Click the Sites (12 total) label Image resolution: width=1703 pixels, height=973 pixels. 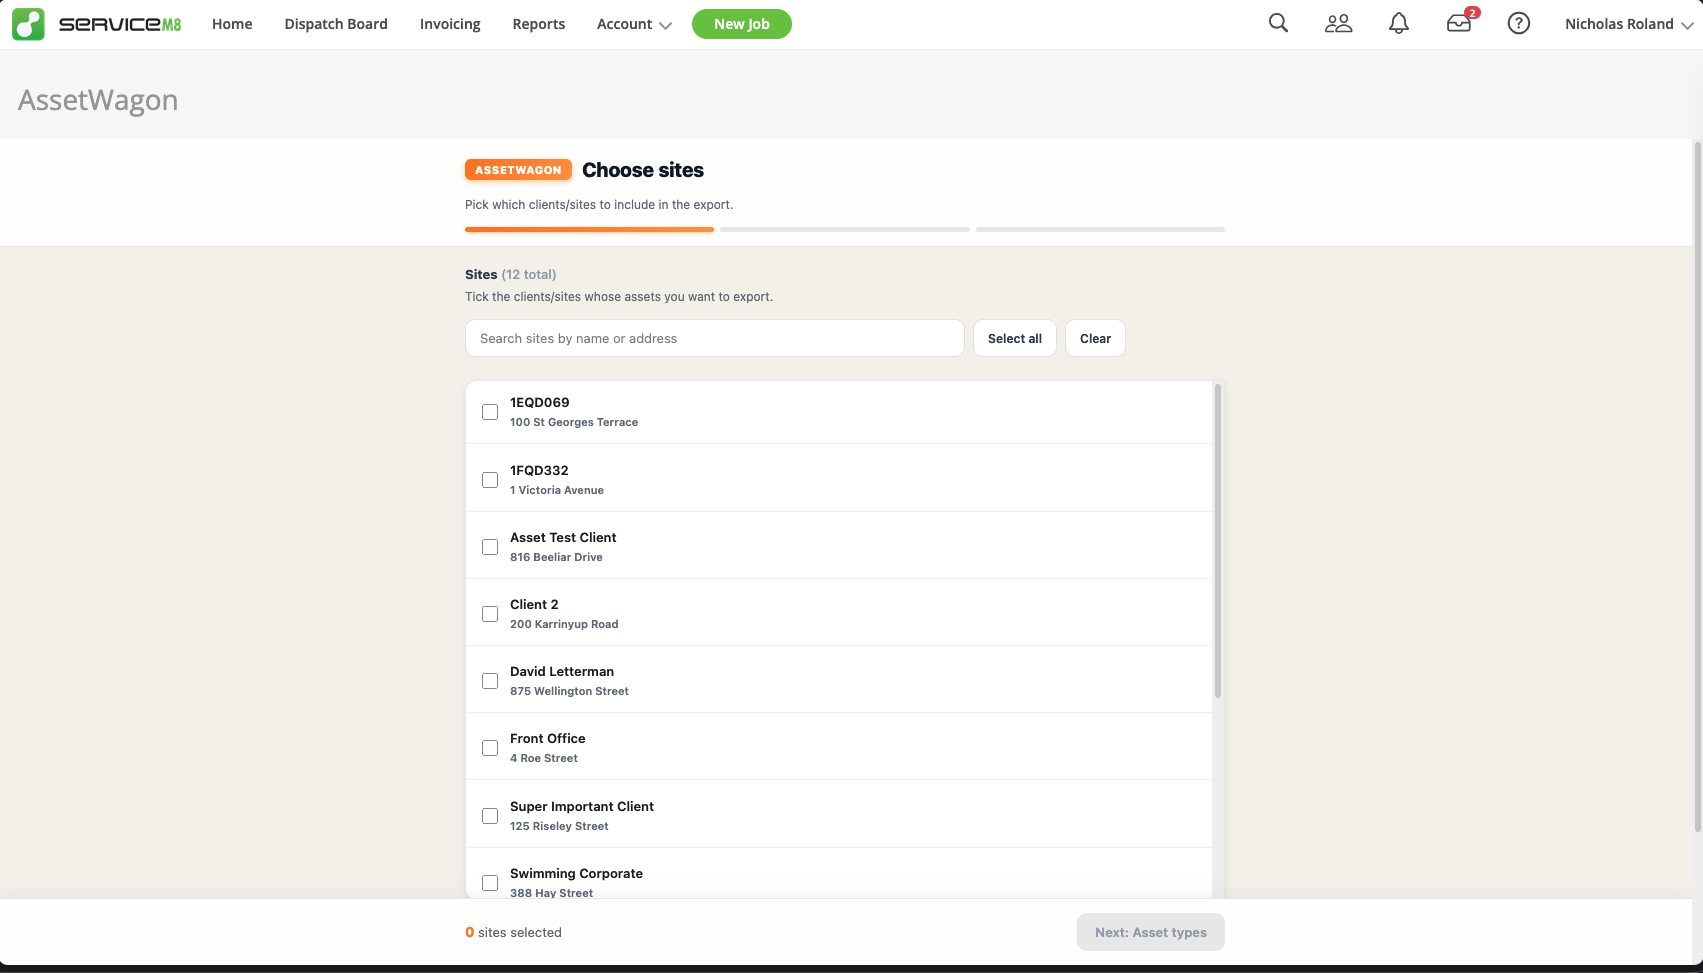[510, 274]
